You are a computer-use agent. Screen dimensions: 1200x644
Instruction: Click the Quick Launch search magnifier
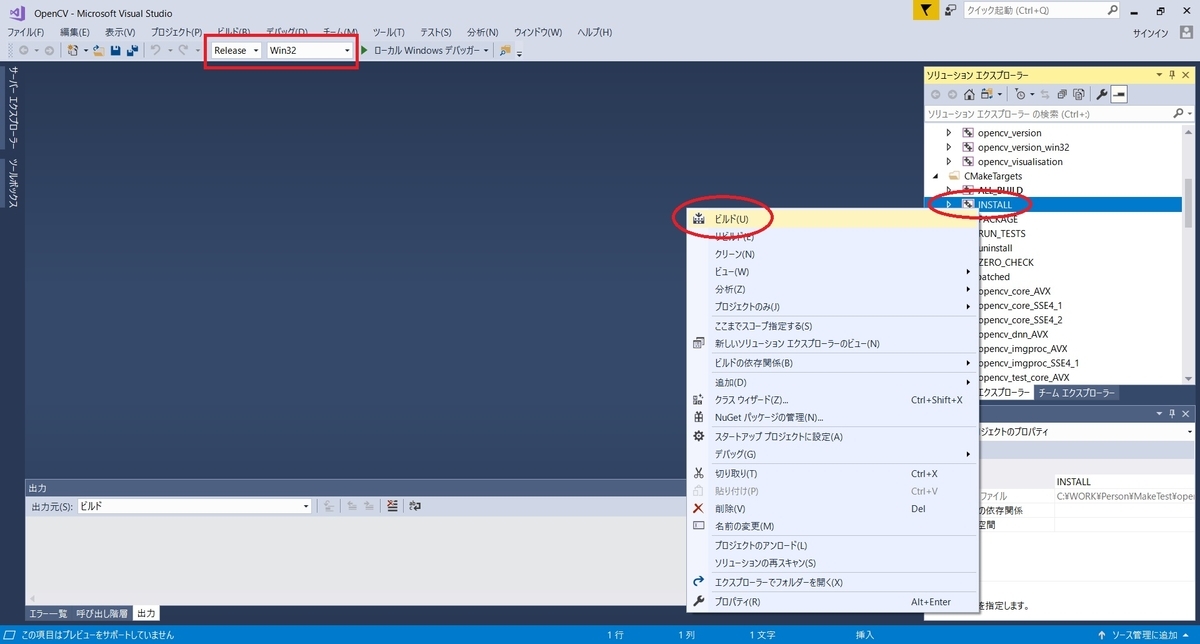[x=1112, y=10]
